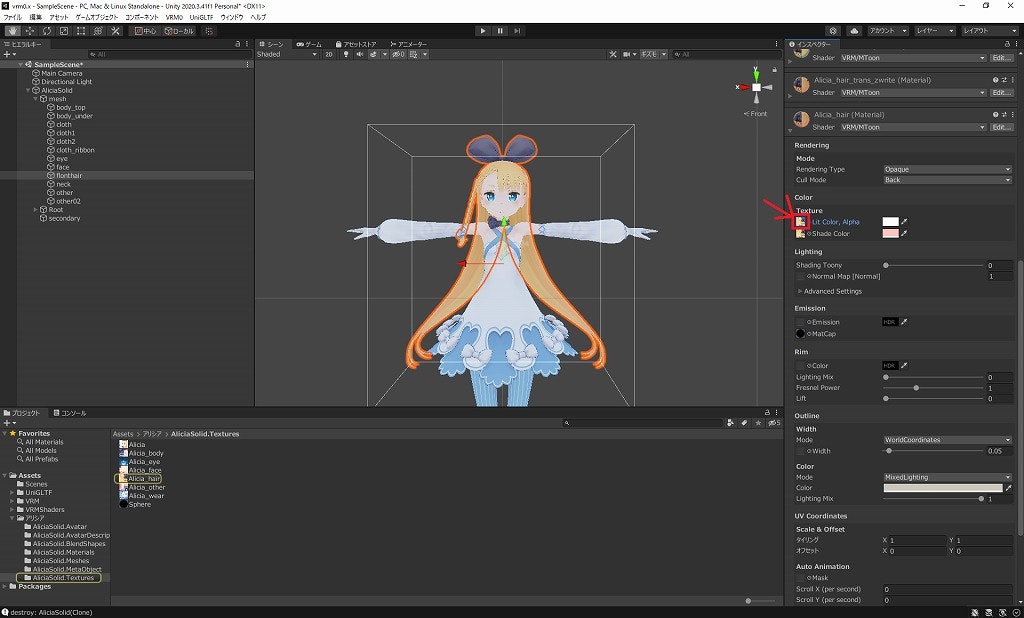This screenshot has width=1024, height=618.
Task: Click the pink Shade Color swatch
Action: [890, 234]
